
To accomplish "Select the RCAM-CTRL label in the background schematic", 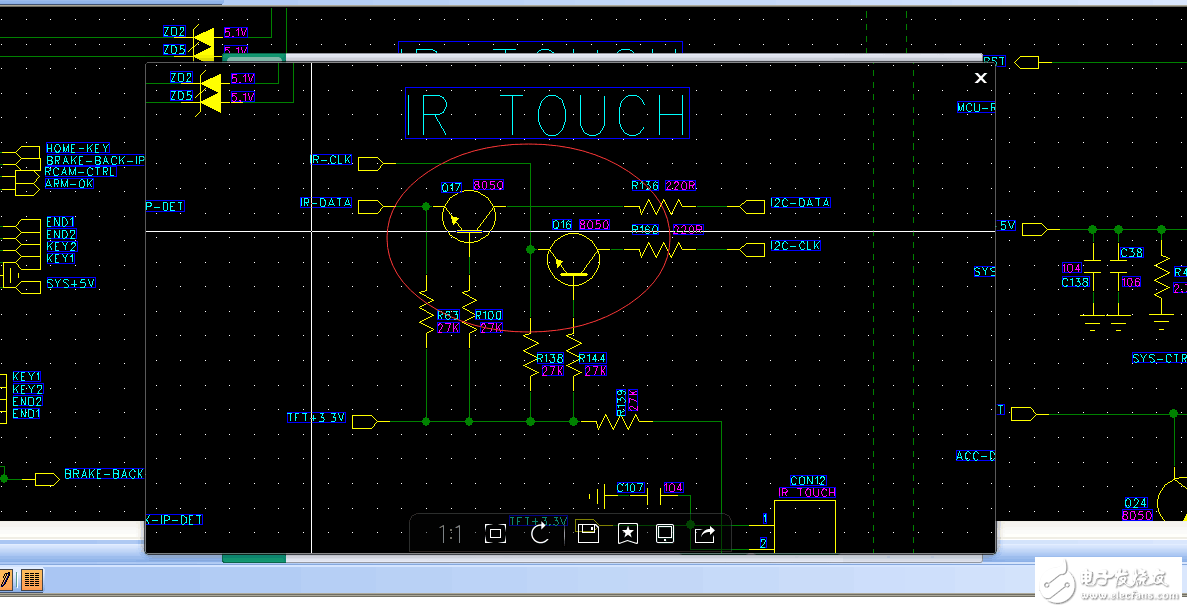I will click(x=79, y=172).
